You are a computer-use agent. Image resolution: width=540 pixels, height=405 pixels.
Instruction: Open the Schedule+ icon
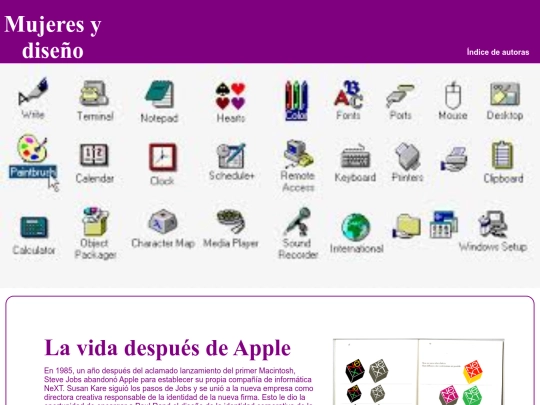click(231, 156)
